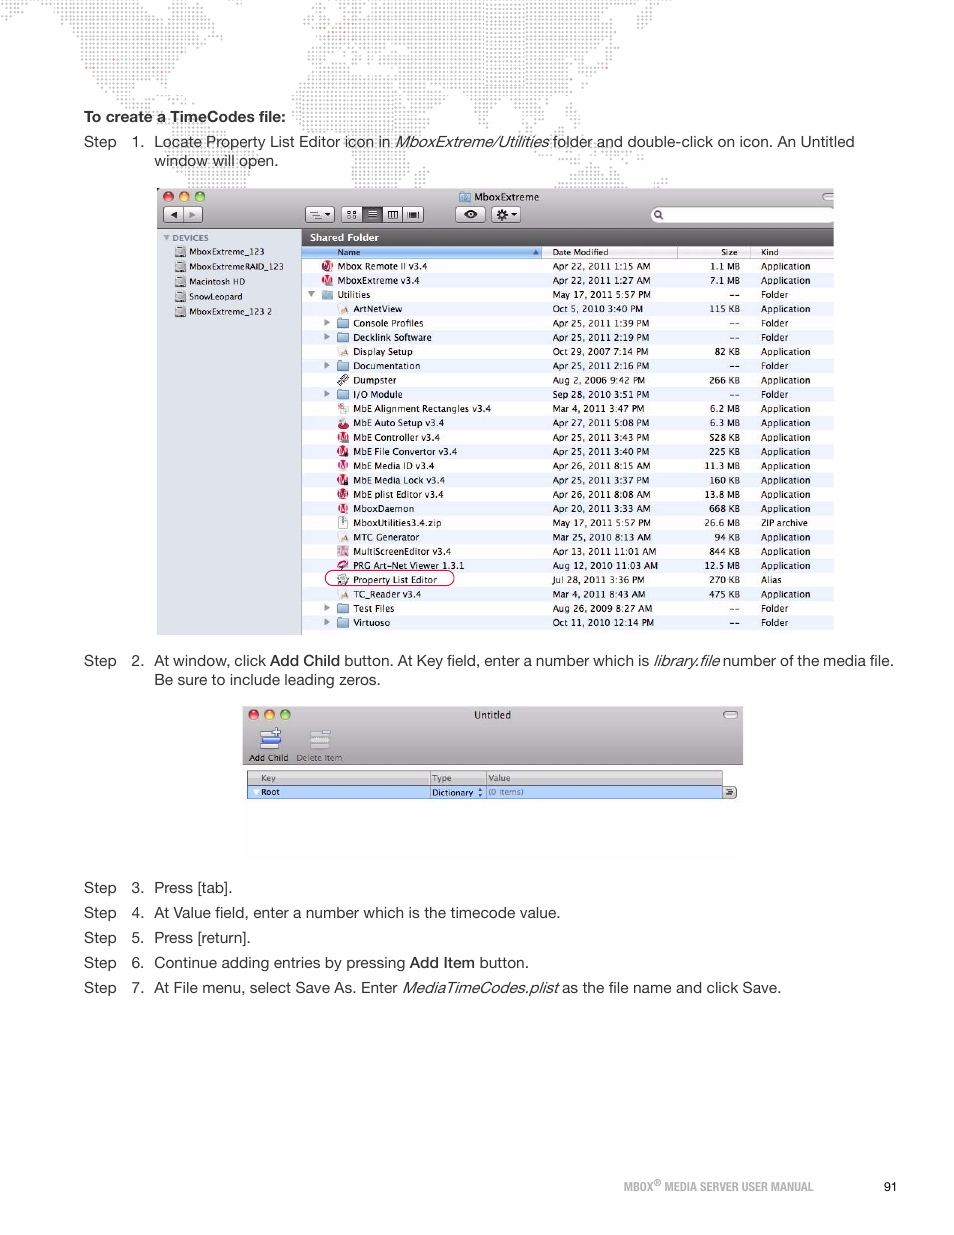
Task: Select MbE Alignment Rectangles v3.4 icon
Action: tap(343, 409)
